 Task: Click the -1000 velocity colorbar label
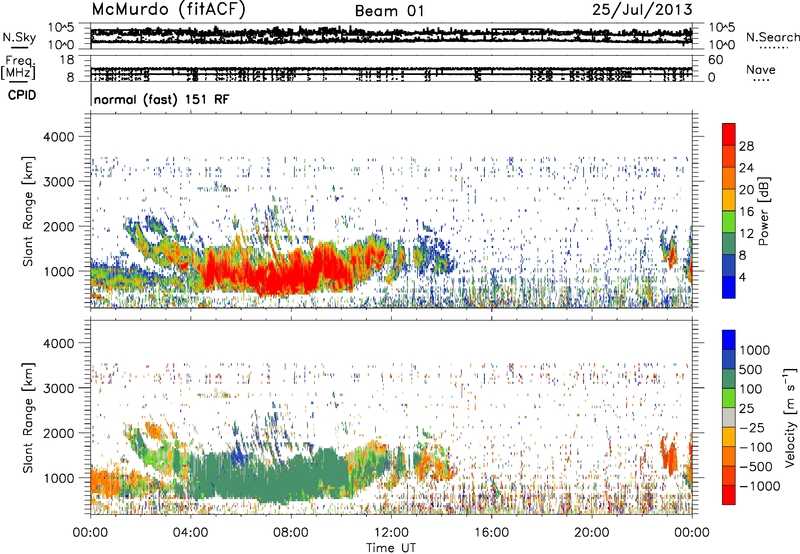pos(759,486)
